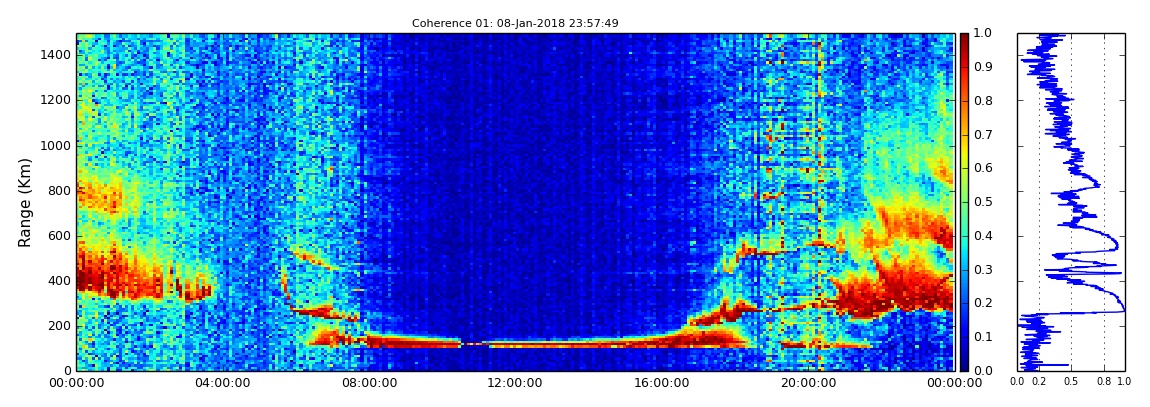
Task: Click the 1400 tick on the Range axis
Action: click(x=56, y=55)
